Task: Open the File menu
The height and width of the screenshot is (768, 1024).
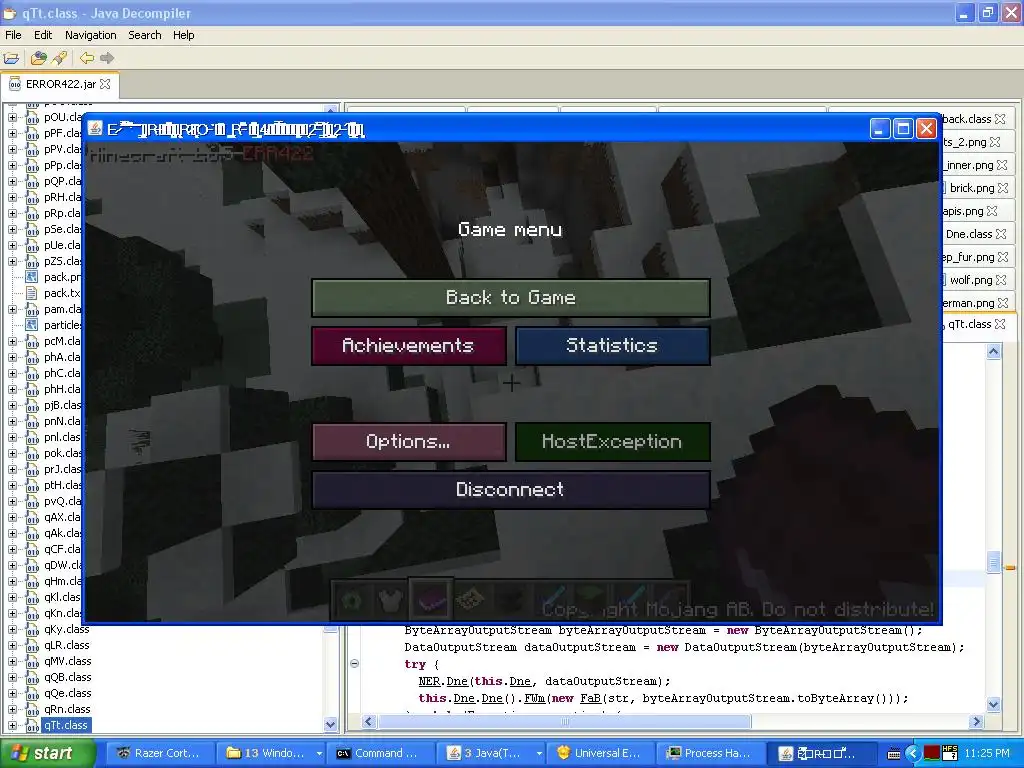Action: (13, 35)
